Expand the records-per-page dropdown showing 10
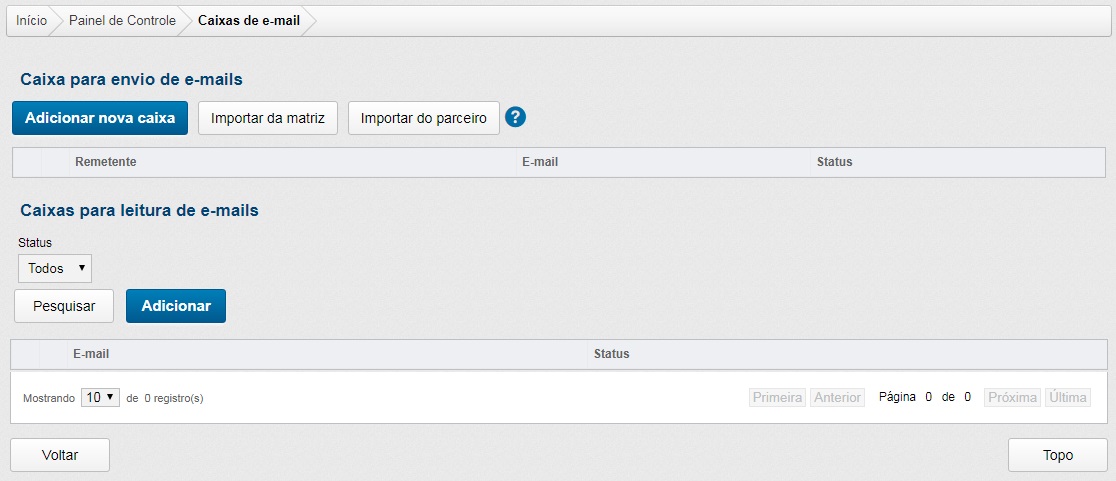The width and height of the screenshot is (1116, 481). click(100, 397)
